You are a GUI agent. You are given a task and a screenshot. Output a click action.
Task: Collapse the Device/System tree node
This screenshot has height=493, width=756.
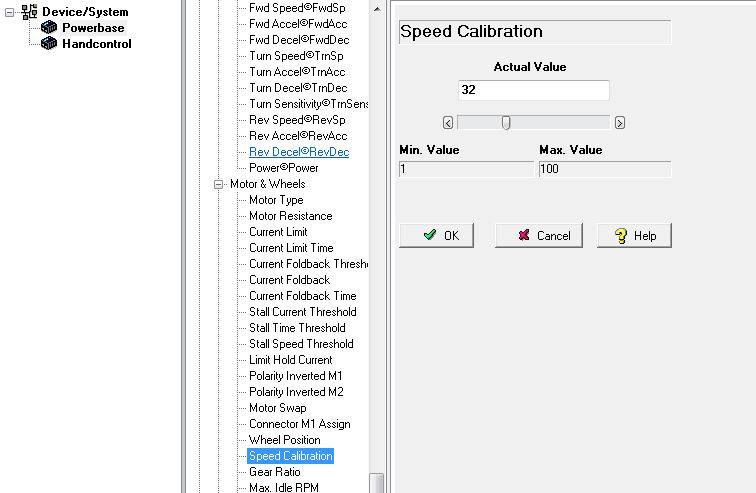pos(9,12)
